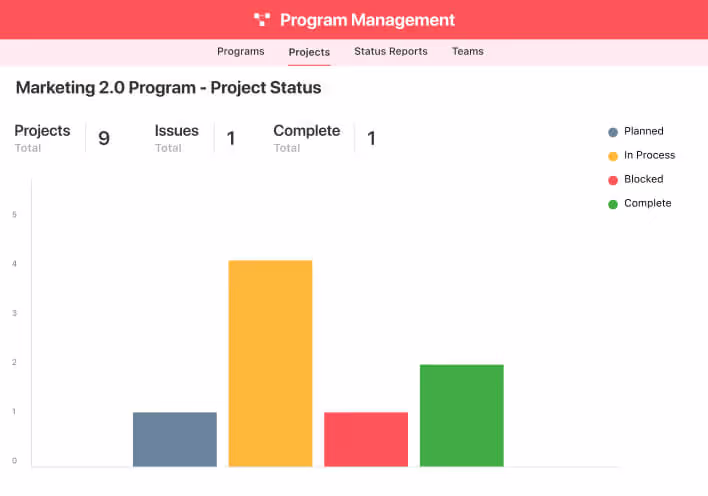Switch to the Projects tab

tap(309, 52)
